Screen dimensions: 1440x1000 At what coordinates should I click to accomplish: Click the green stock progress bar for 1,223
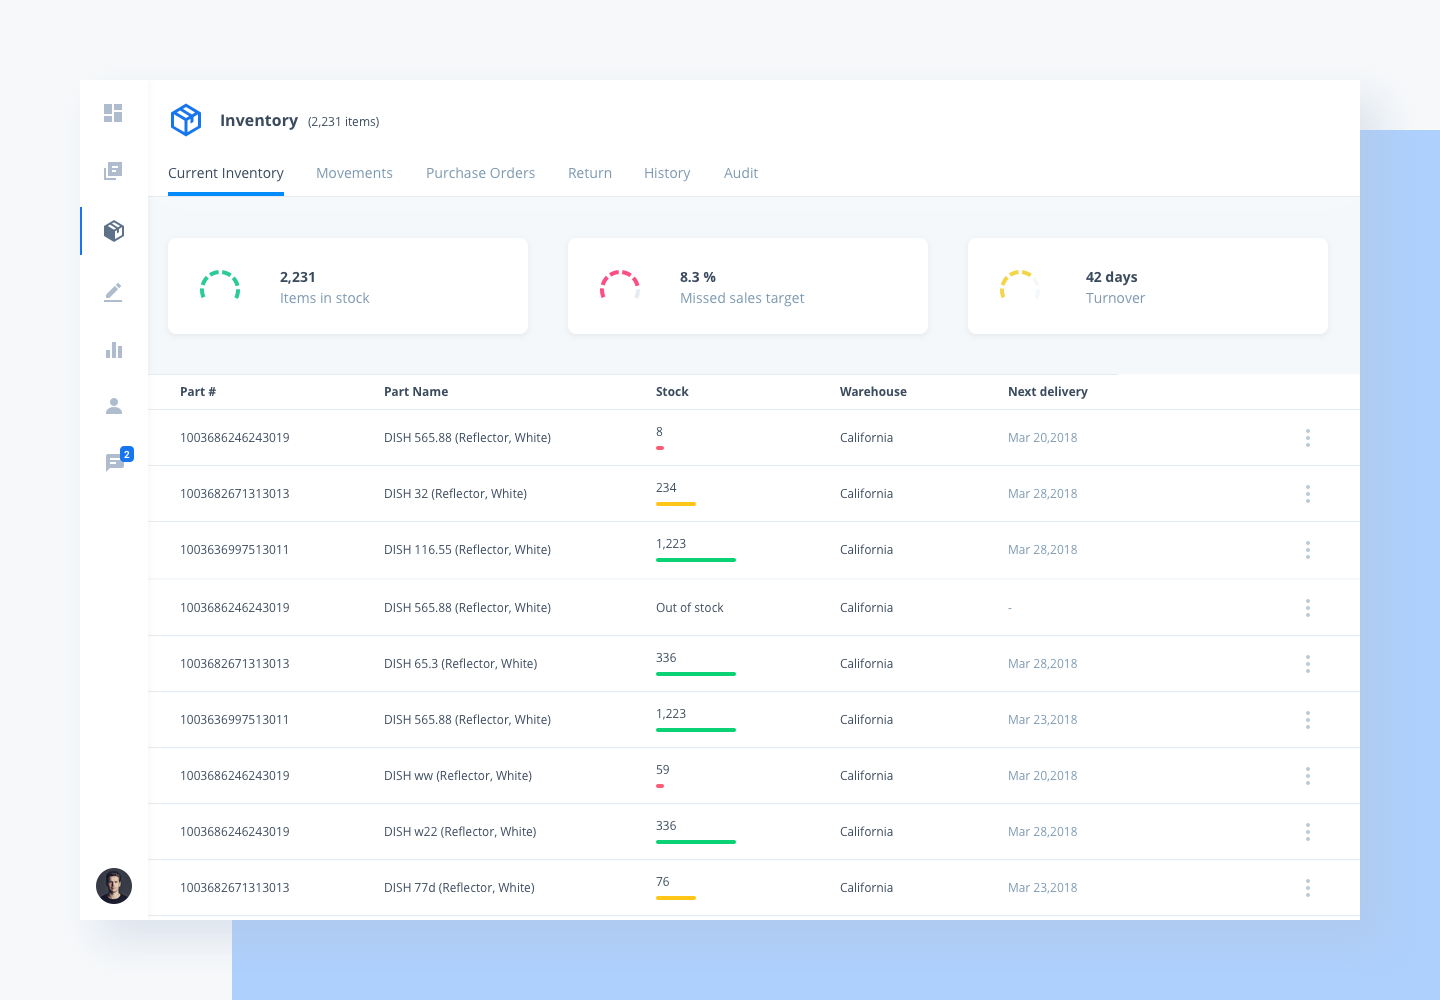pos(695,560)
